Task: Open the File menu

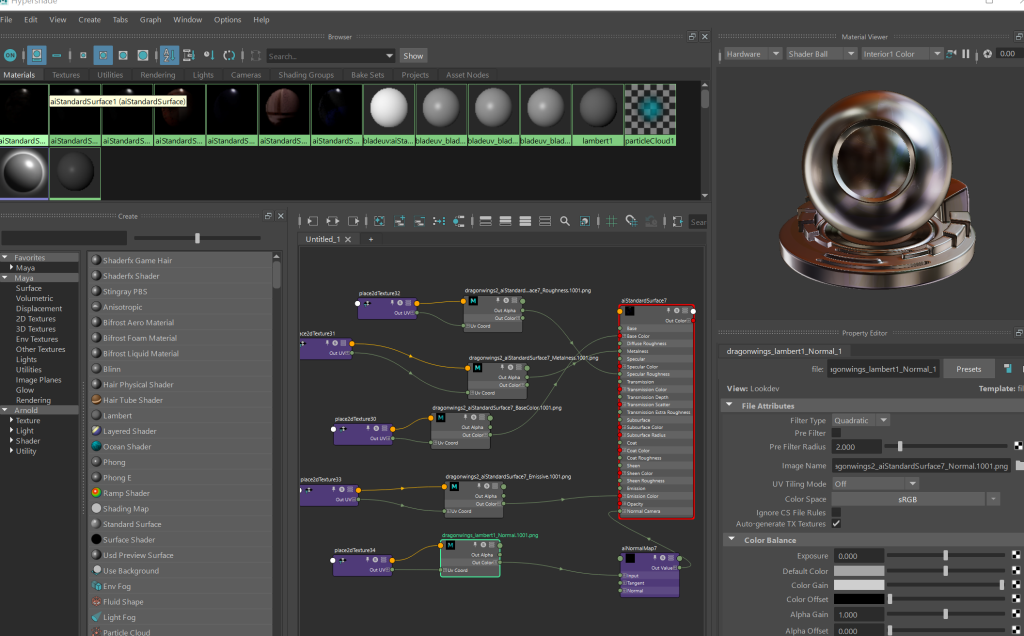Action: click(7, 20)
